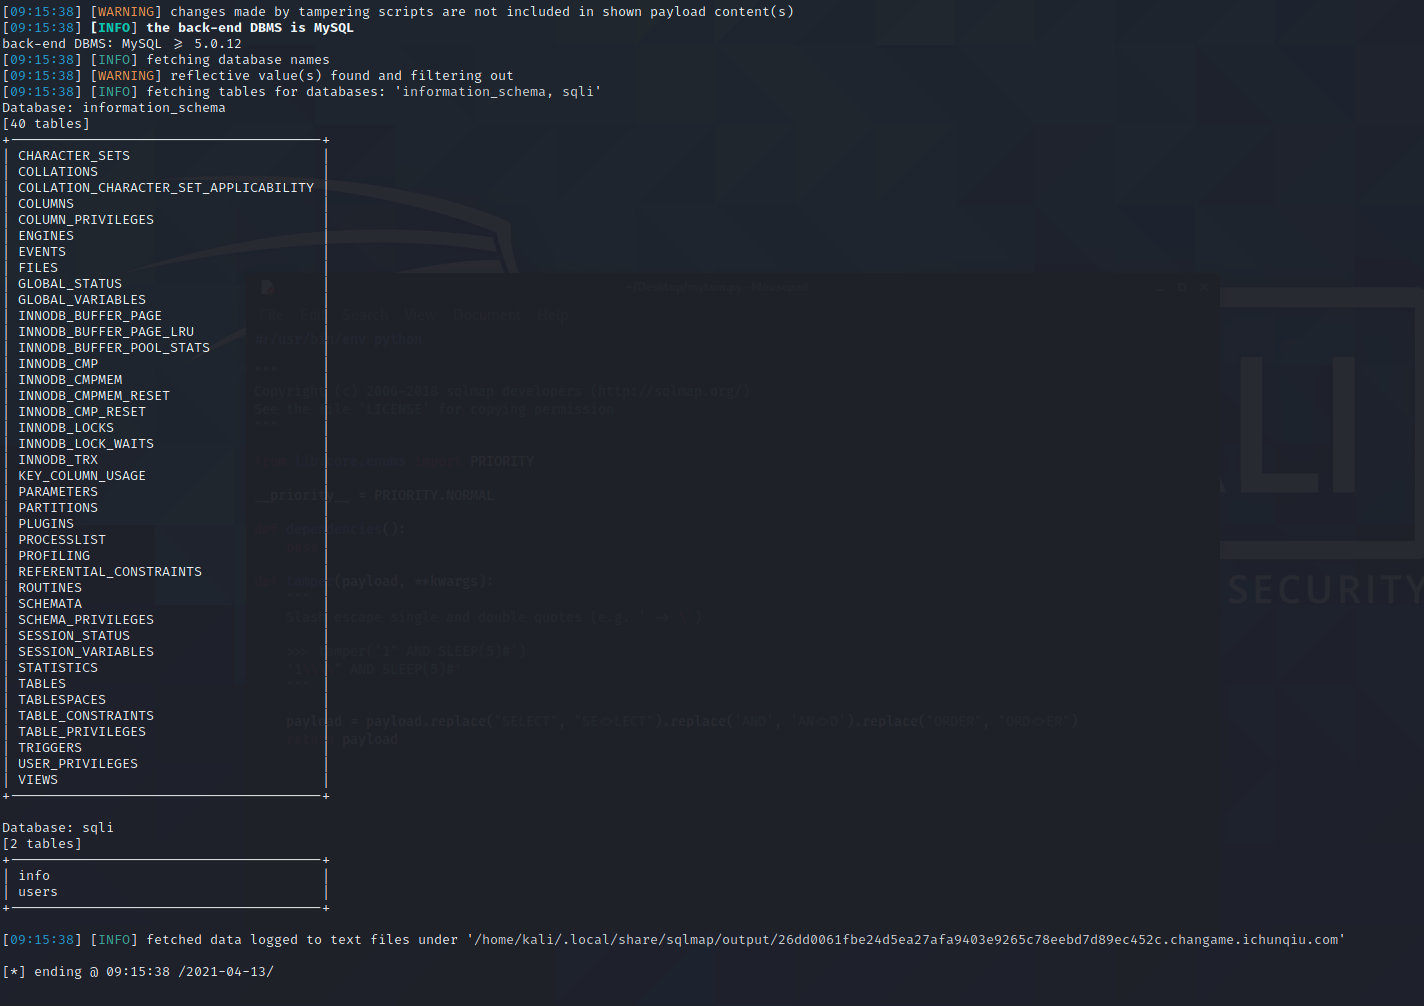Click the FILES table row
Image resolution: width=1424 pixels, height=1006 pixels.
pos(38,268)
